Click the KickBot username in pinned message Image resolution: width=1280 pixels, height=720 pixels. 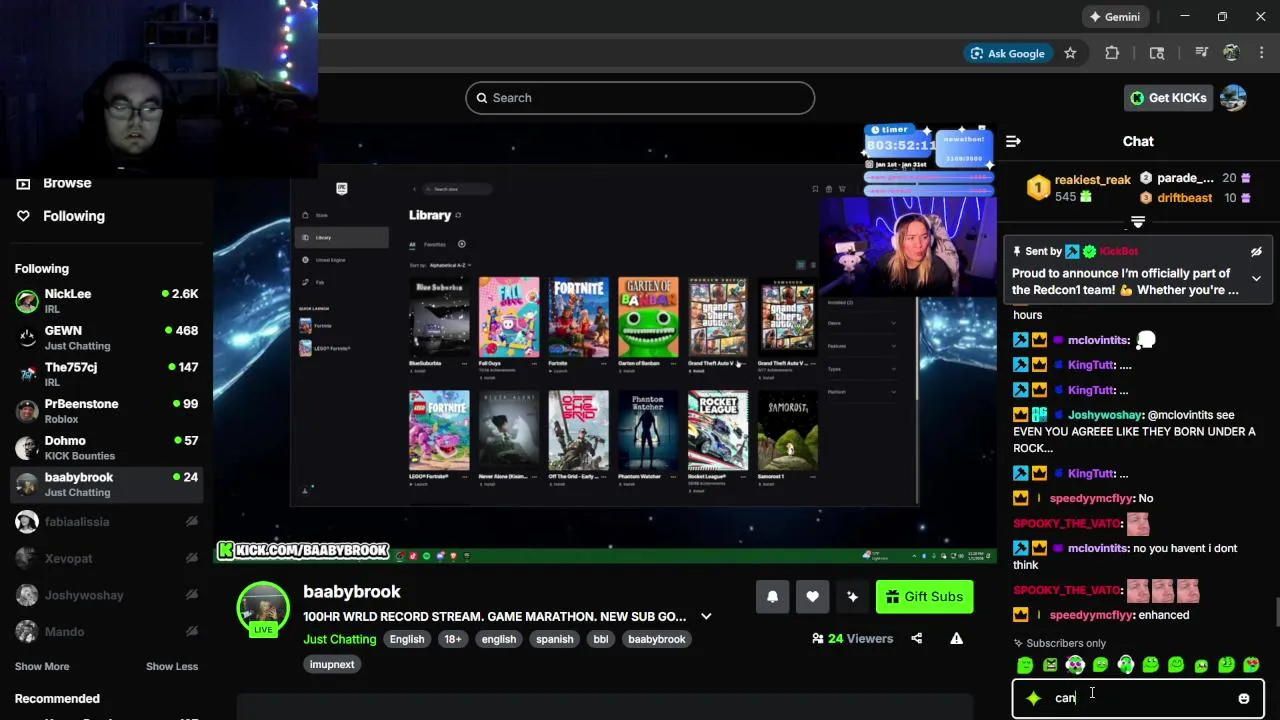(1118, 251)
